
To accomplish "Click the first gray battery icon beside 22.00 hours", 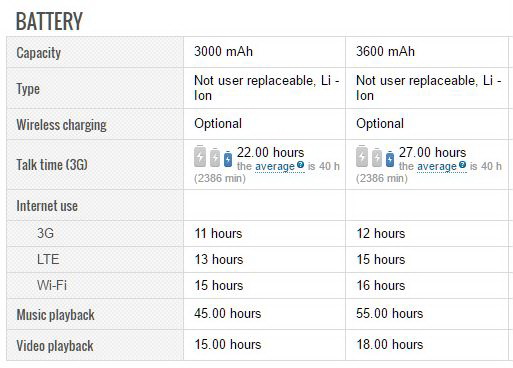I will point(200,156).
